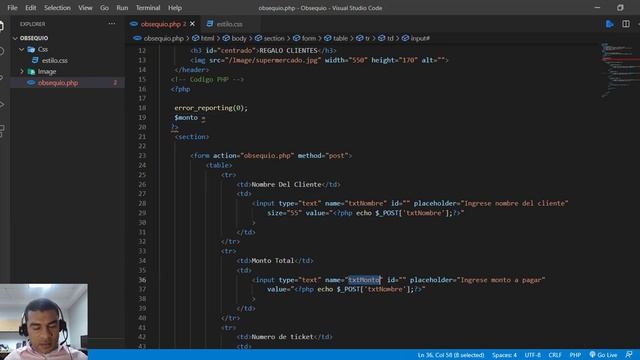Click form in the breadcrumb
The width and height of the screenshot is (640, 360).
(309, 38)
